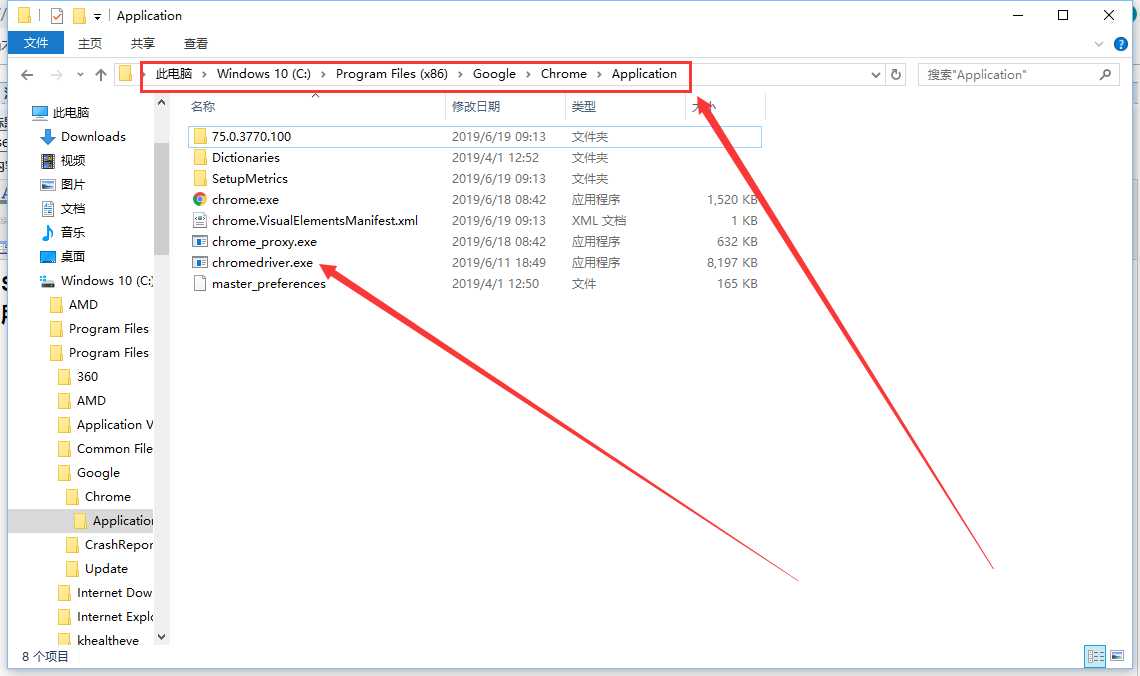Image resolution: width=1140 pixels, height=676 pixels.
Task: Click chromedriver.exe date 2019/6/11 18:49
Action: (x=499, y=262)
